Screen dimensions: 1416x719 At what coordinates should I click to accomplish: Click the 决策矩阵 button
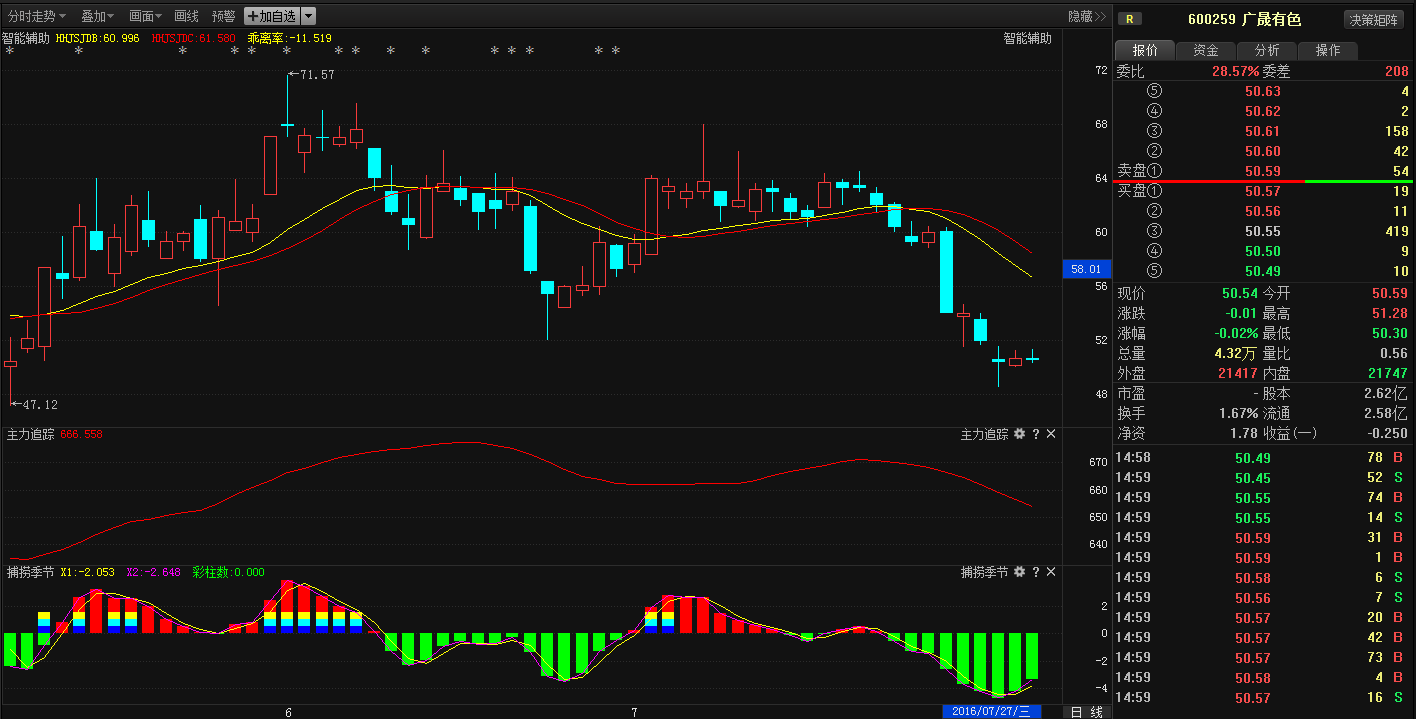(x=1373, y=20)
